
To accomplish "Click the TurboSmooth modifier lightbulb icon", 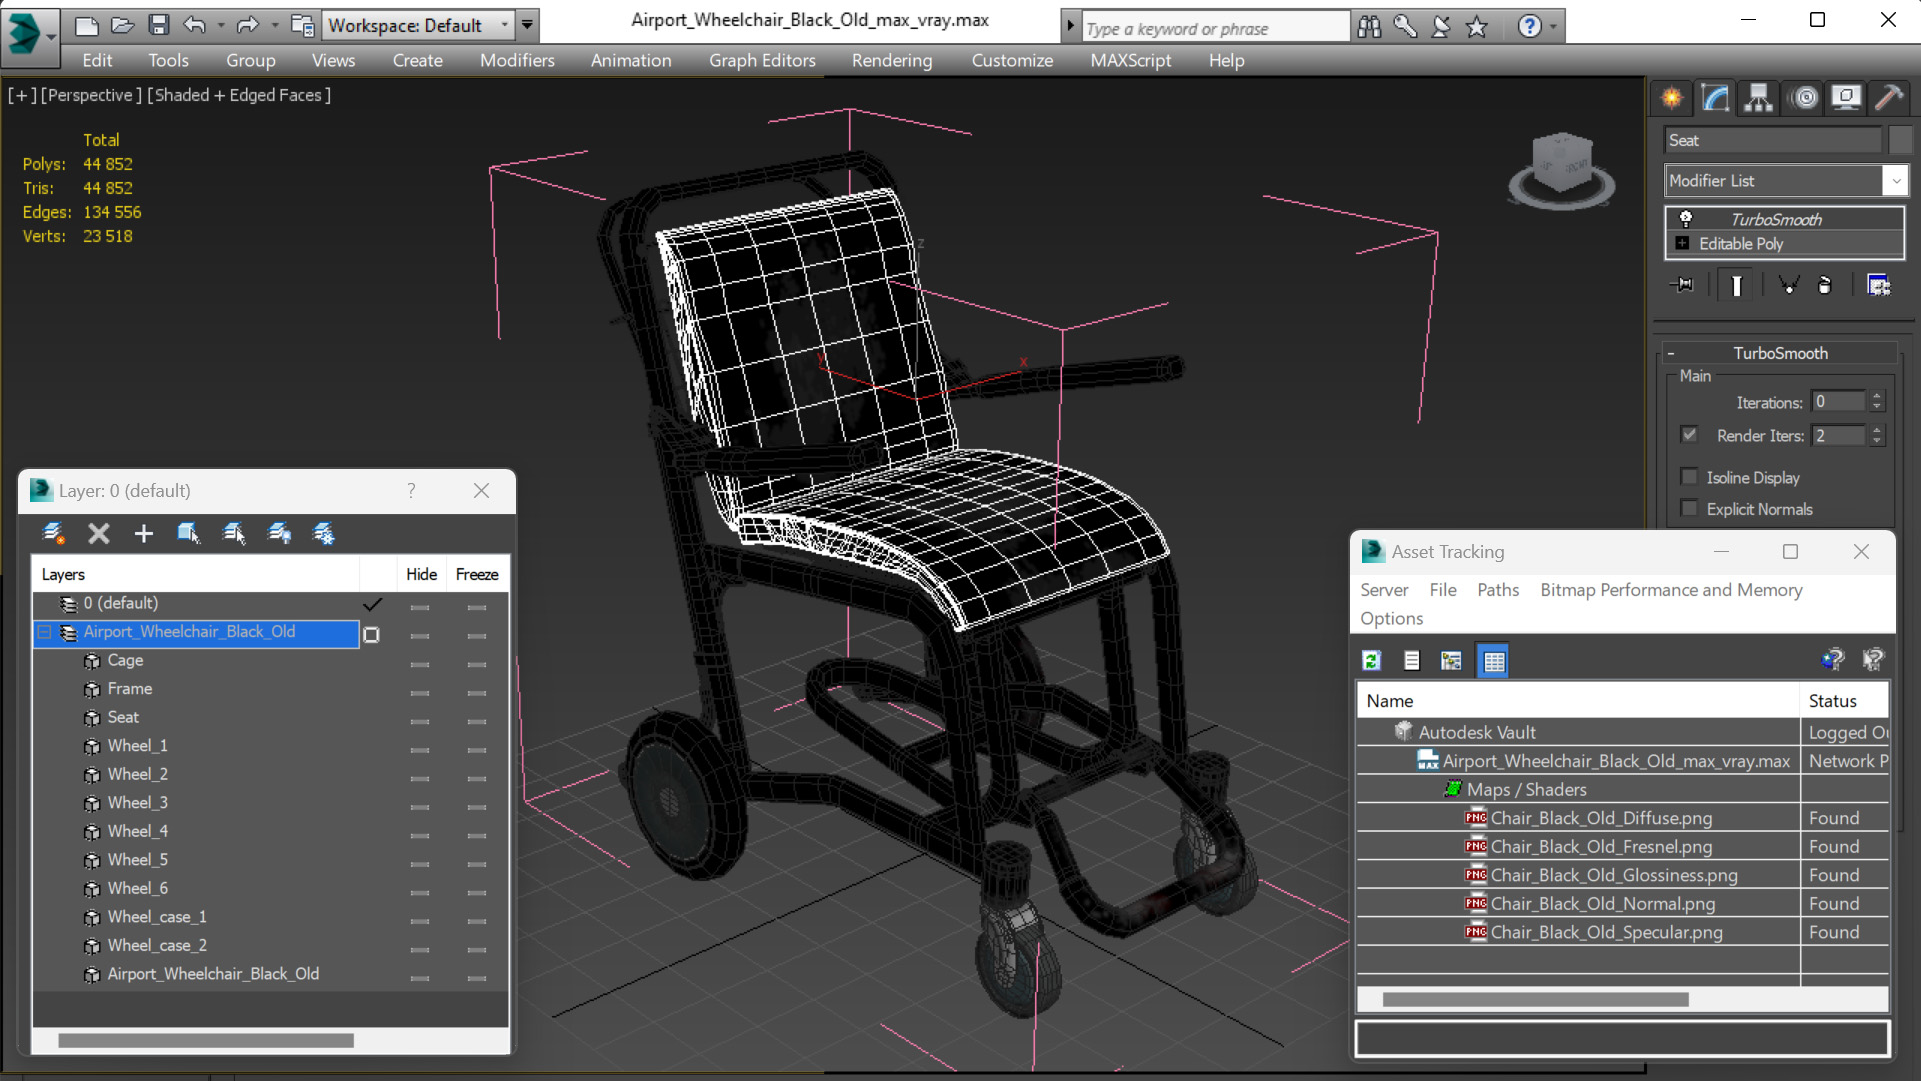I will [x=1686, y=219].
